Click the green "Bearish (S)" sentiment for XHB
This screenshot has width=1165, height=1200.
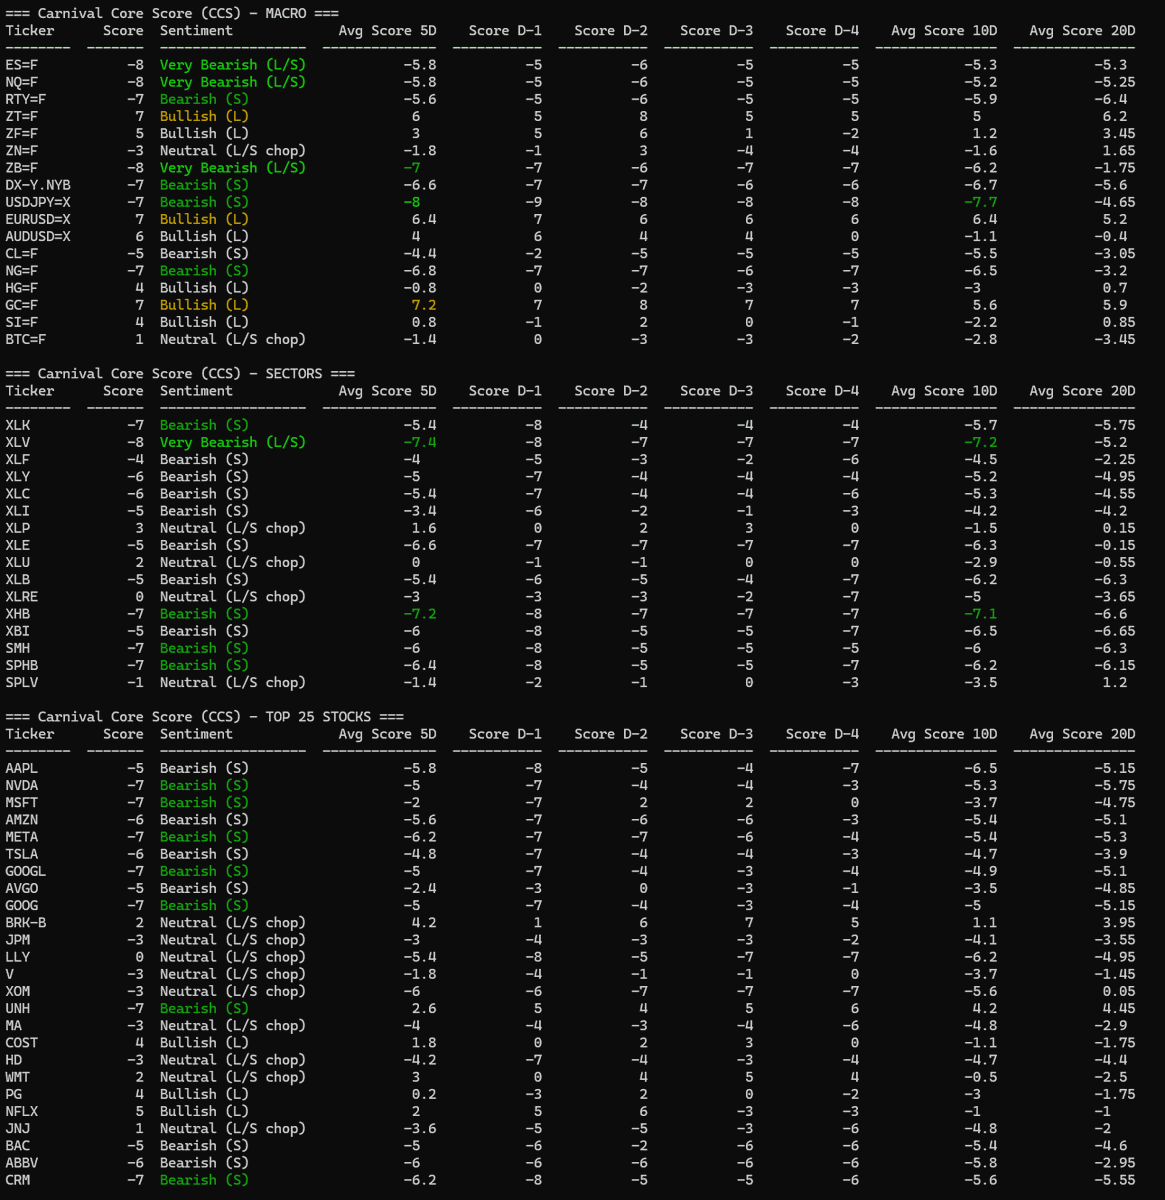(204, 614)
